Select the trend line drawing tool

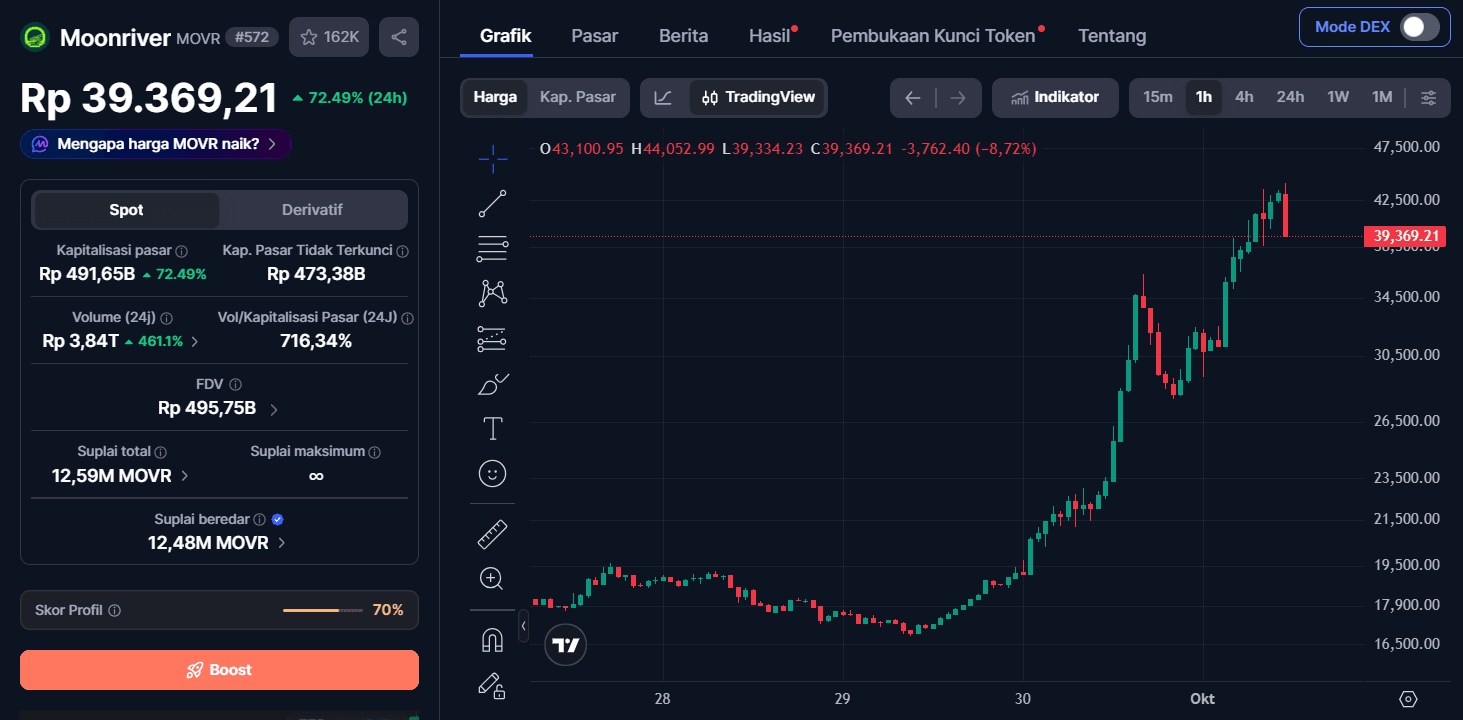(x=493, y=204)
